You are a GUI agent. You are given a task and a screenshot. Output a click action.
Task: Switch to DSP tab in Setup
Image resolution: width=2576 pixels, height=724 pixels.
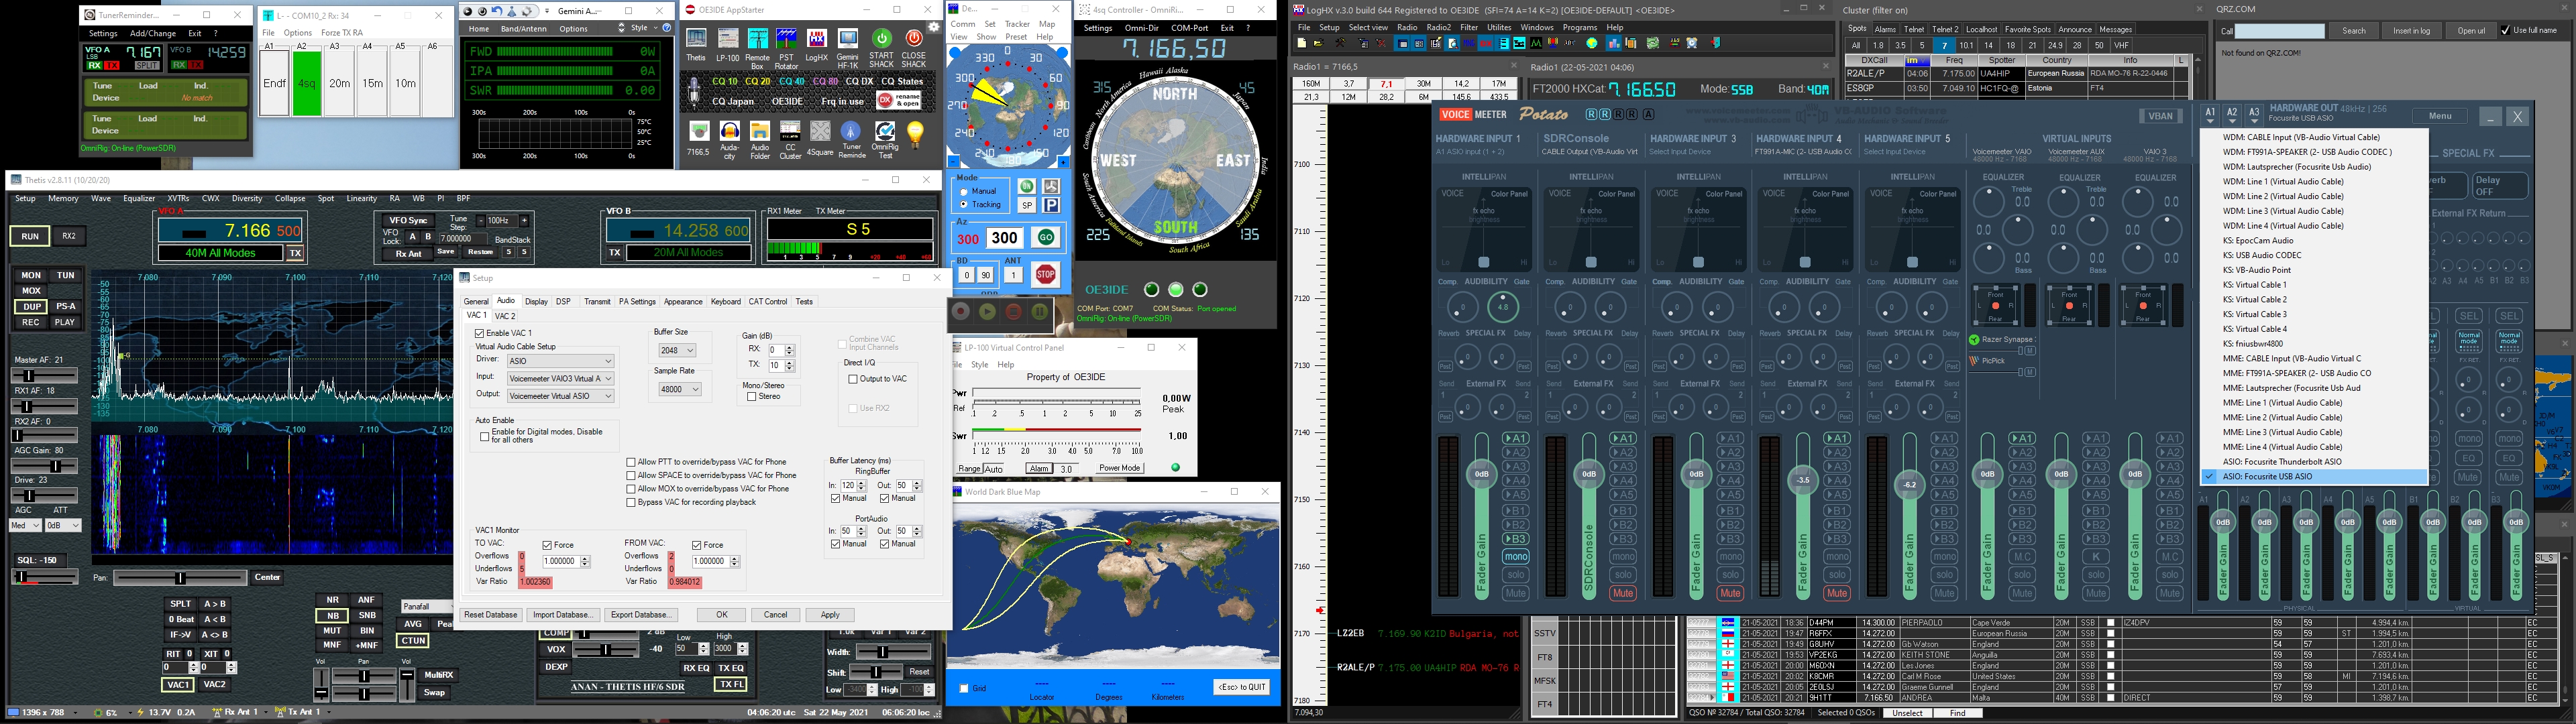(563, 301)
